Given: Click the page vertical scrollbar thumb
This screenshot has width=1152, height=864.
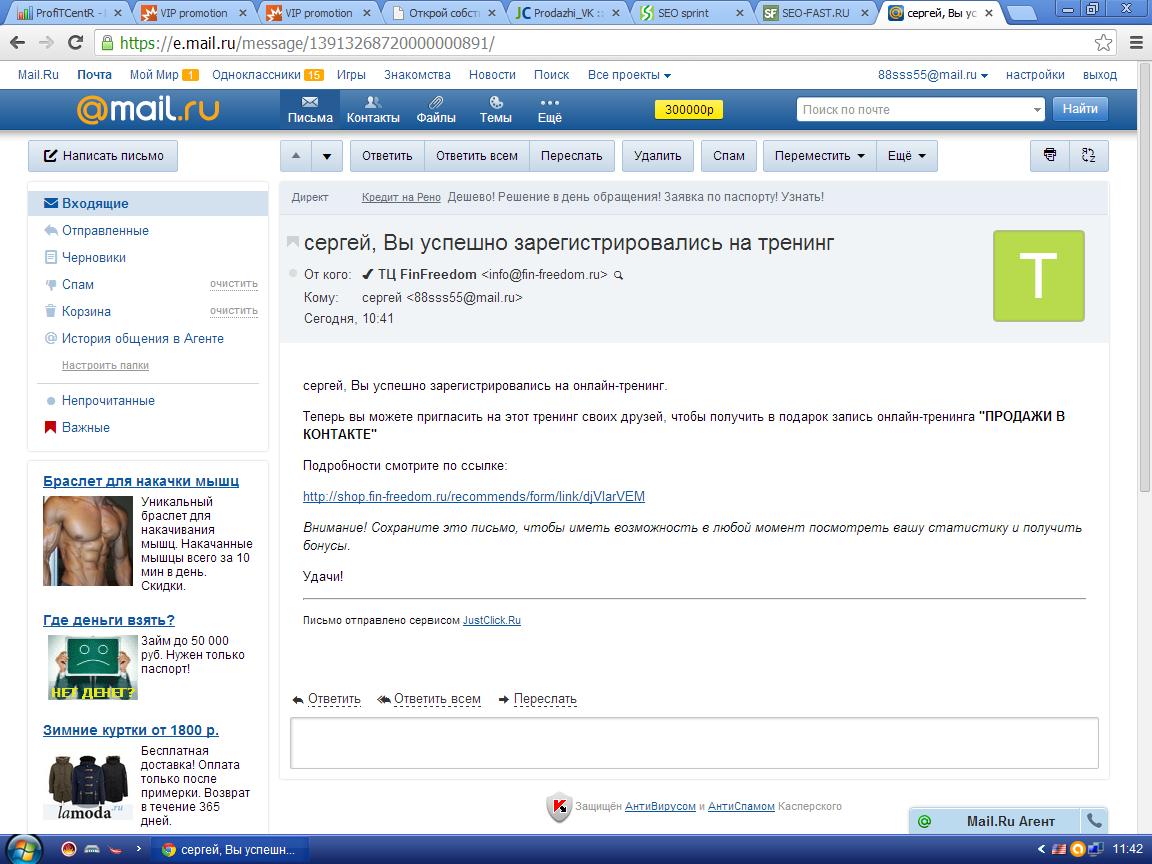Looking at the screenshot, I should (x=1145, y=276).
